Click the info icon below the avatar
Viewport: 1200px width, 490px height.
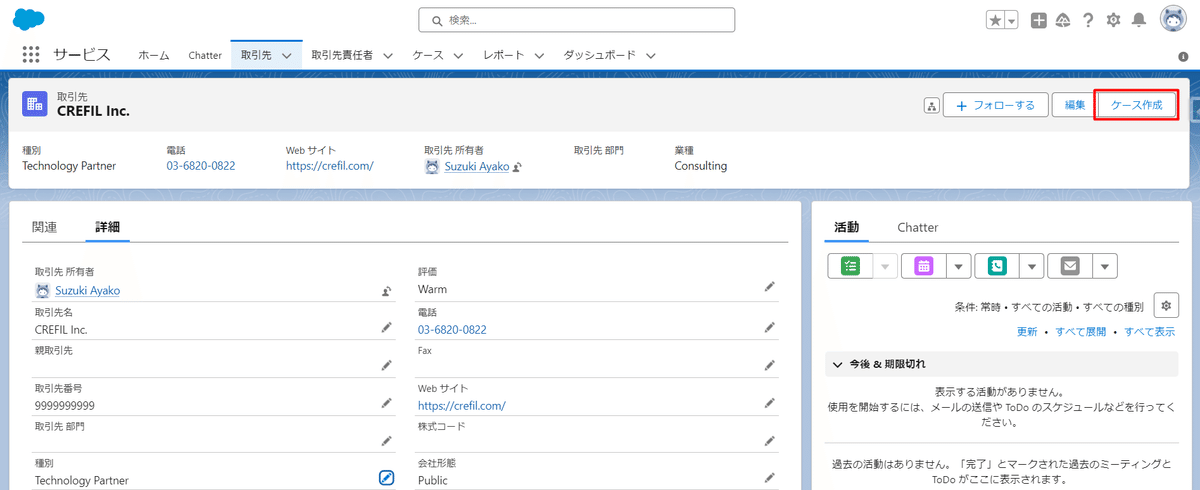pos(1182,57)
